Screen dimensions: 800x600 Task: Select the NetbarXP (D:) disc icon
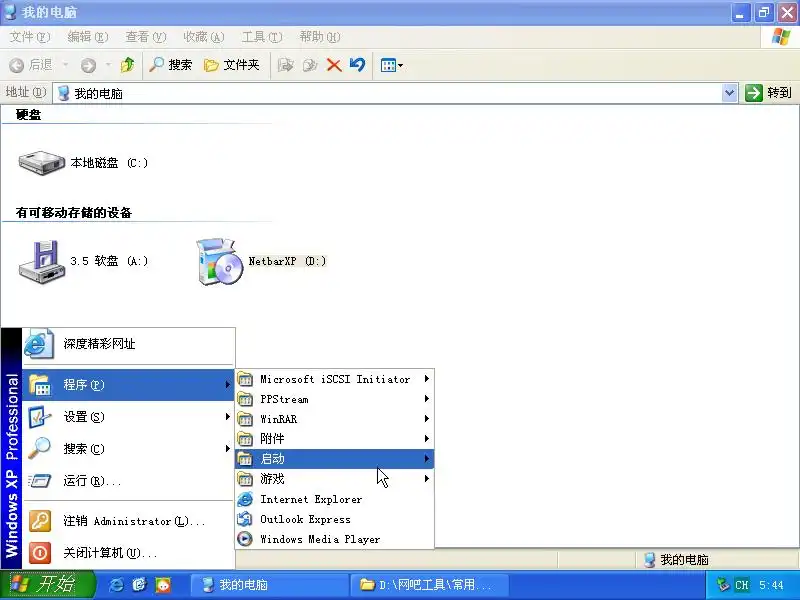(220, 261)
